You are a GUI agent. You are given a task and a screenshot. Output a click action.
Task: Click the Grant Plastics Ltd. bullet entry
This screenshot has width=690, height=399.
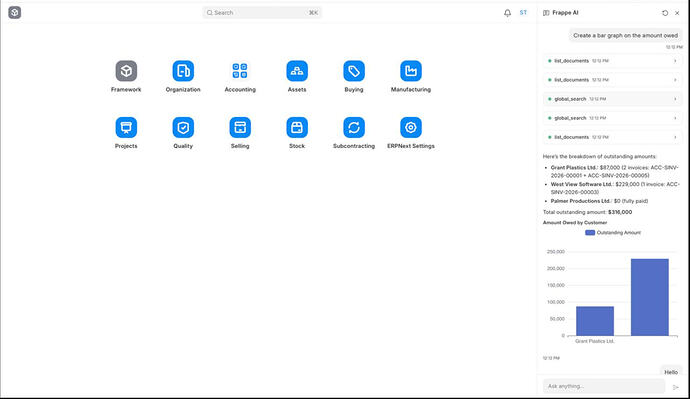614,171
